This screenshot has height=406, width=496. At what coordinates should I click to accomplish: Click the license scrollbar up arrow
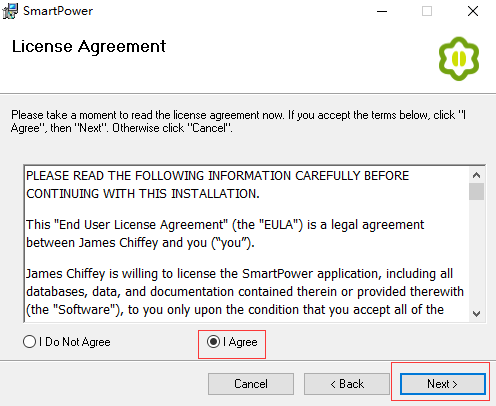[x=476, y=175]
